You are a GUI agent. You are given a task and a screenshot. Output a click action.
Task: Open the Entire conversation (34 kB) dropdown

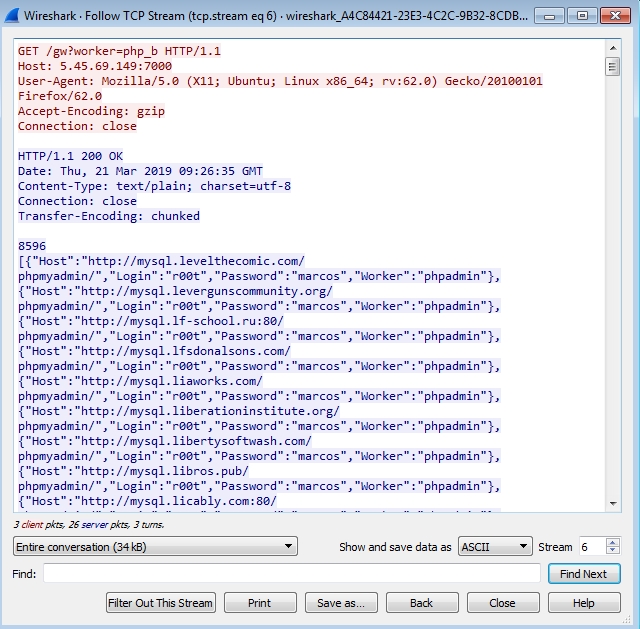tap(155, 546)
